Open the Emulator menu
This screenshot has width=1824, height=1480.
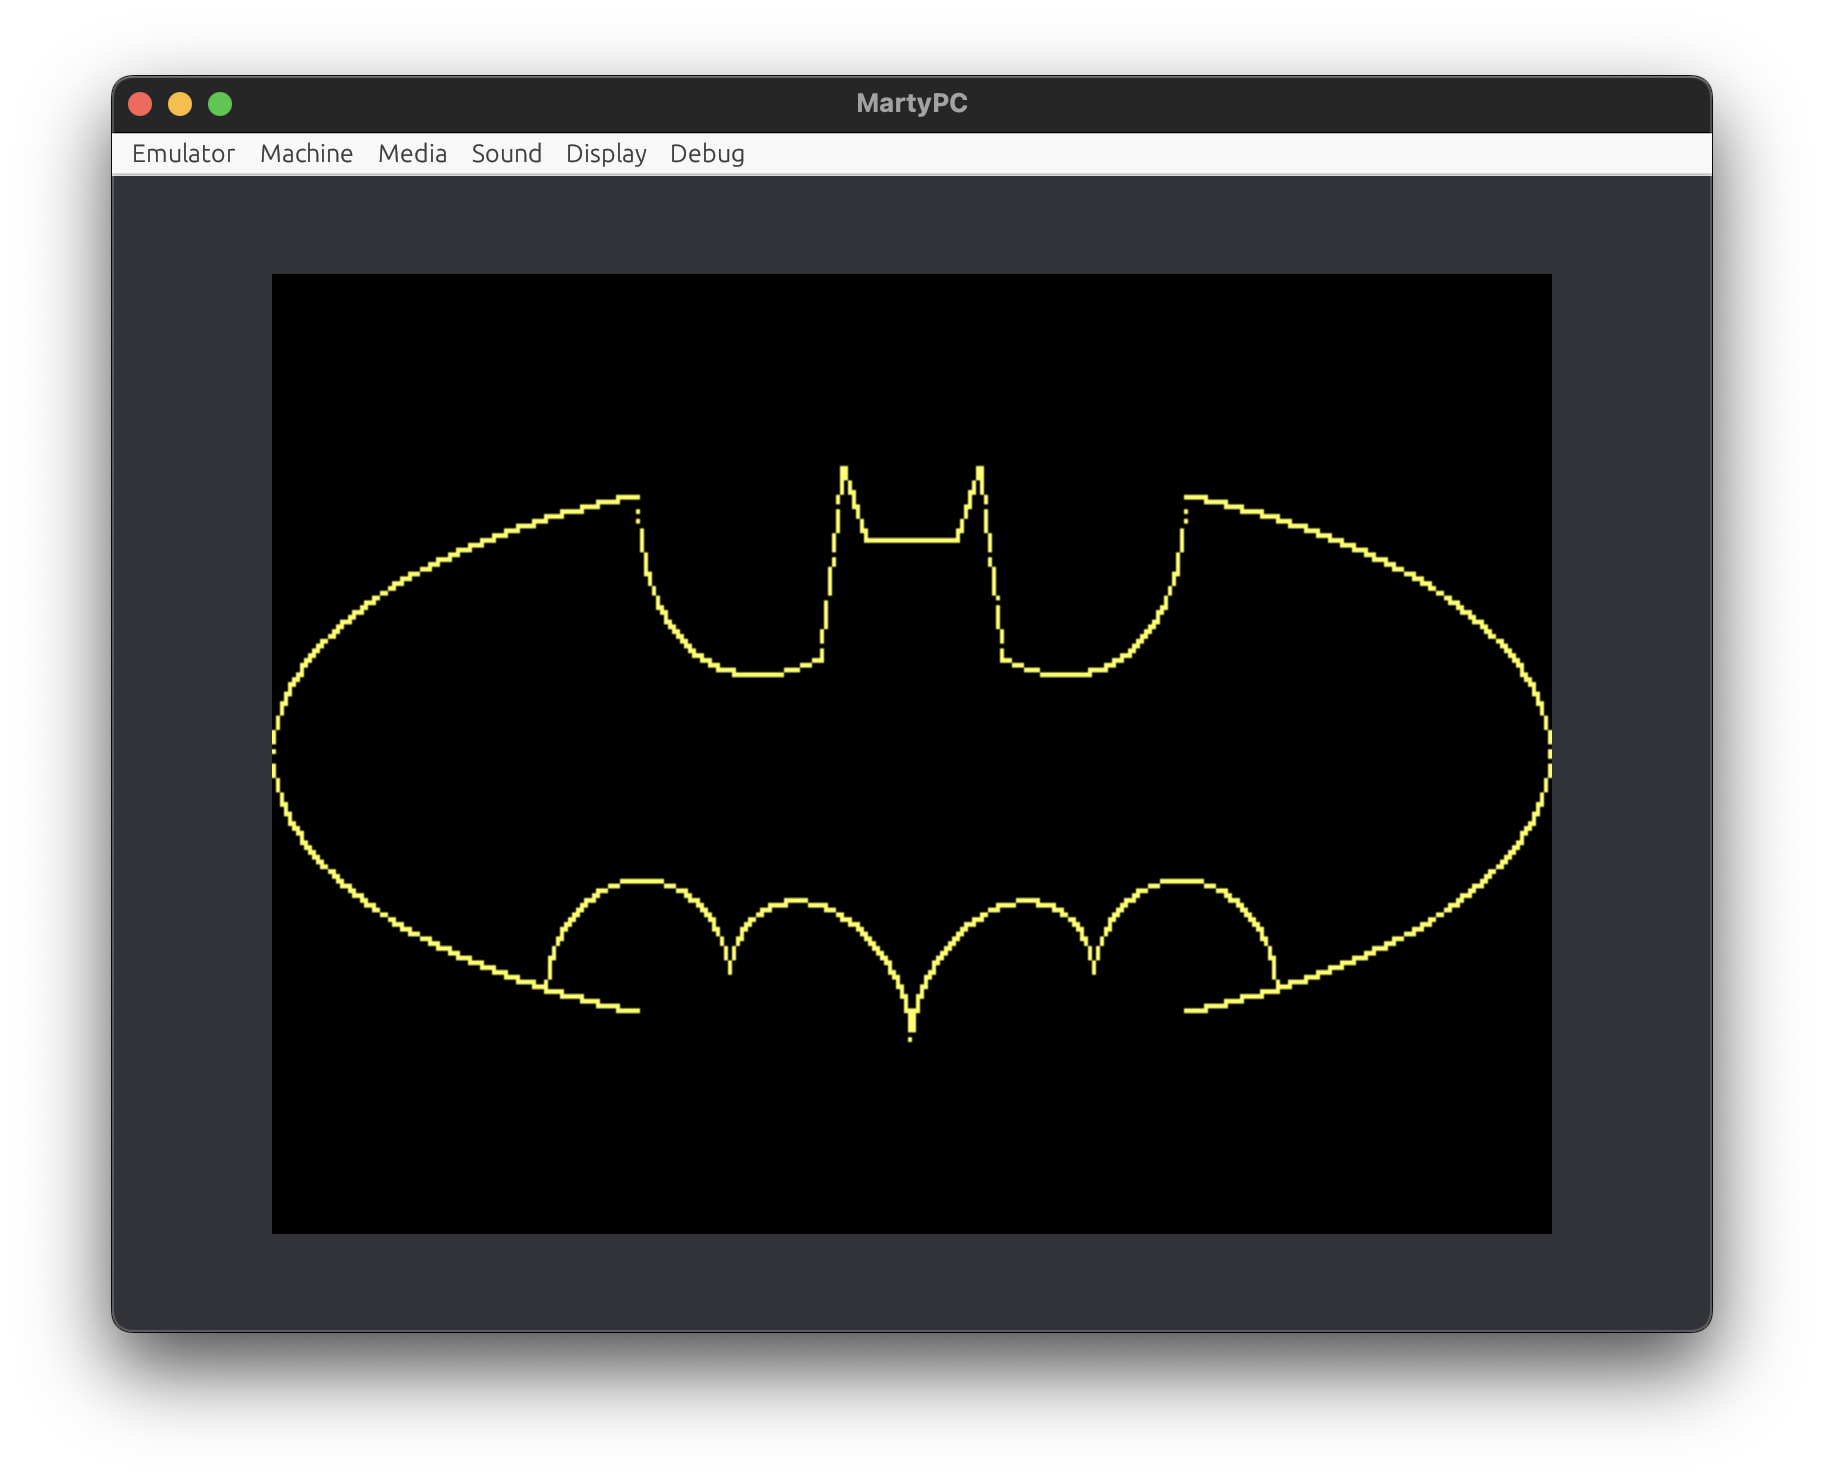click(x=183, y=154)
